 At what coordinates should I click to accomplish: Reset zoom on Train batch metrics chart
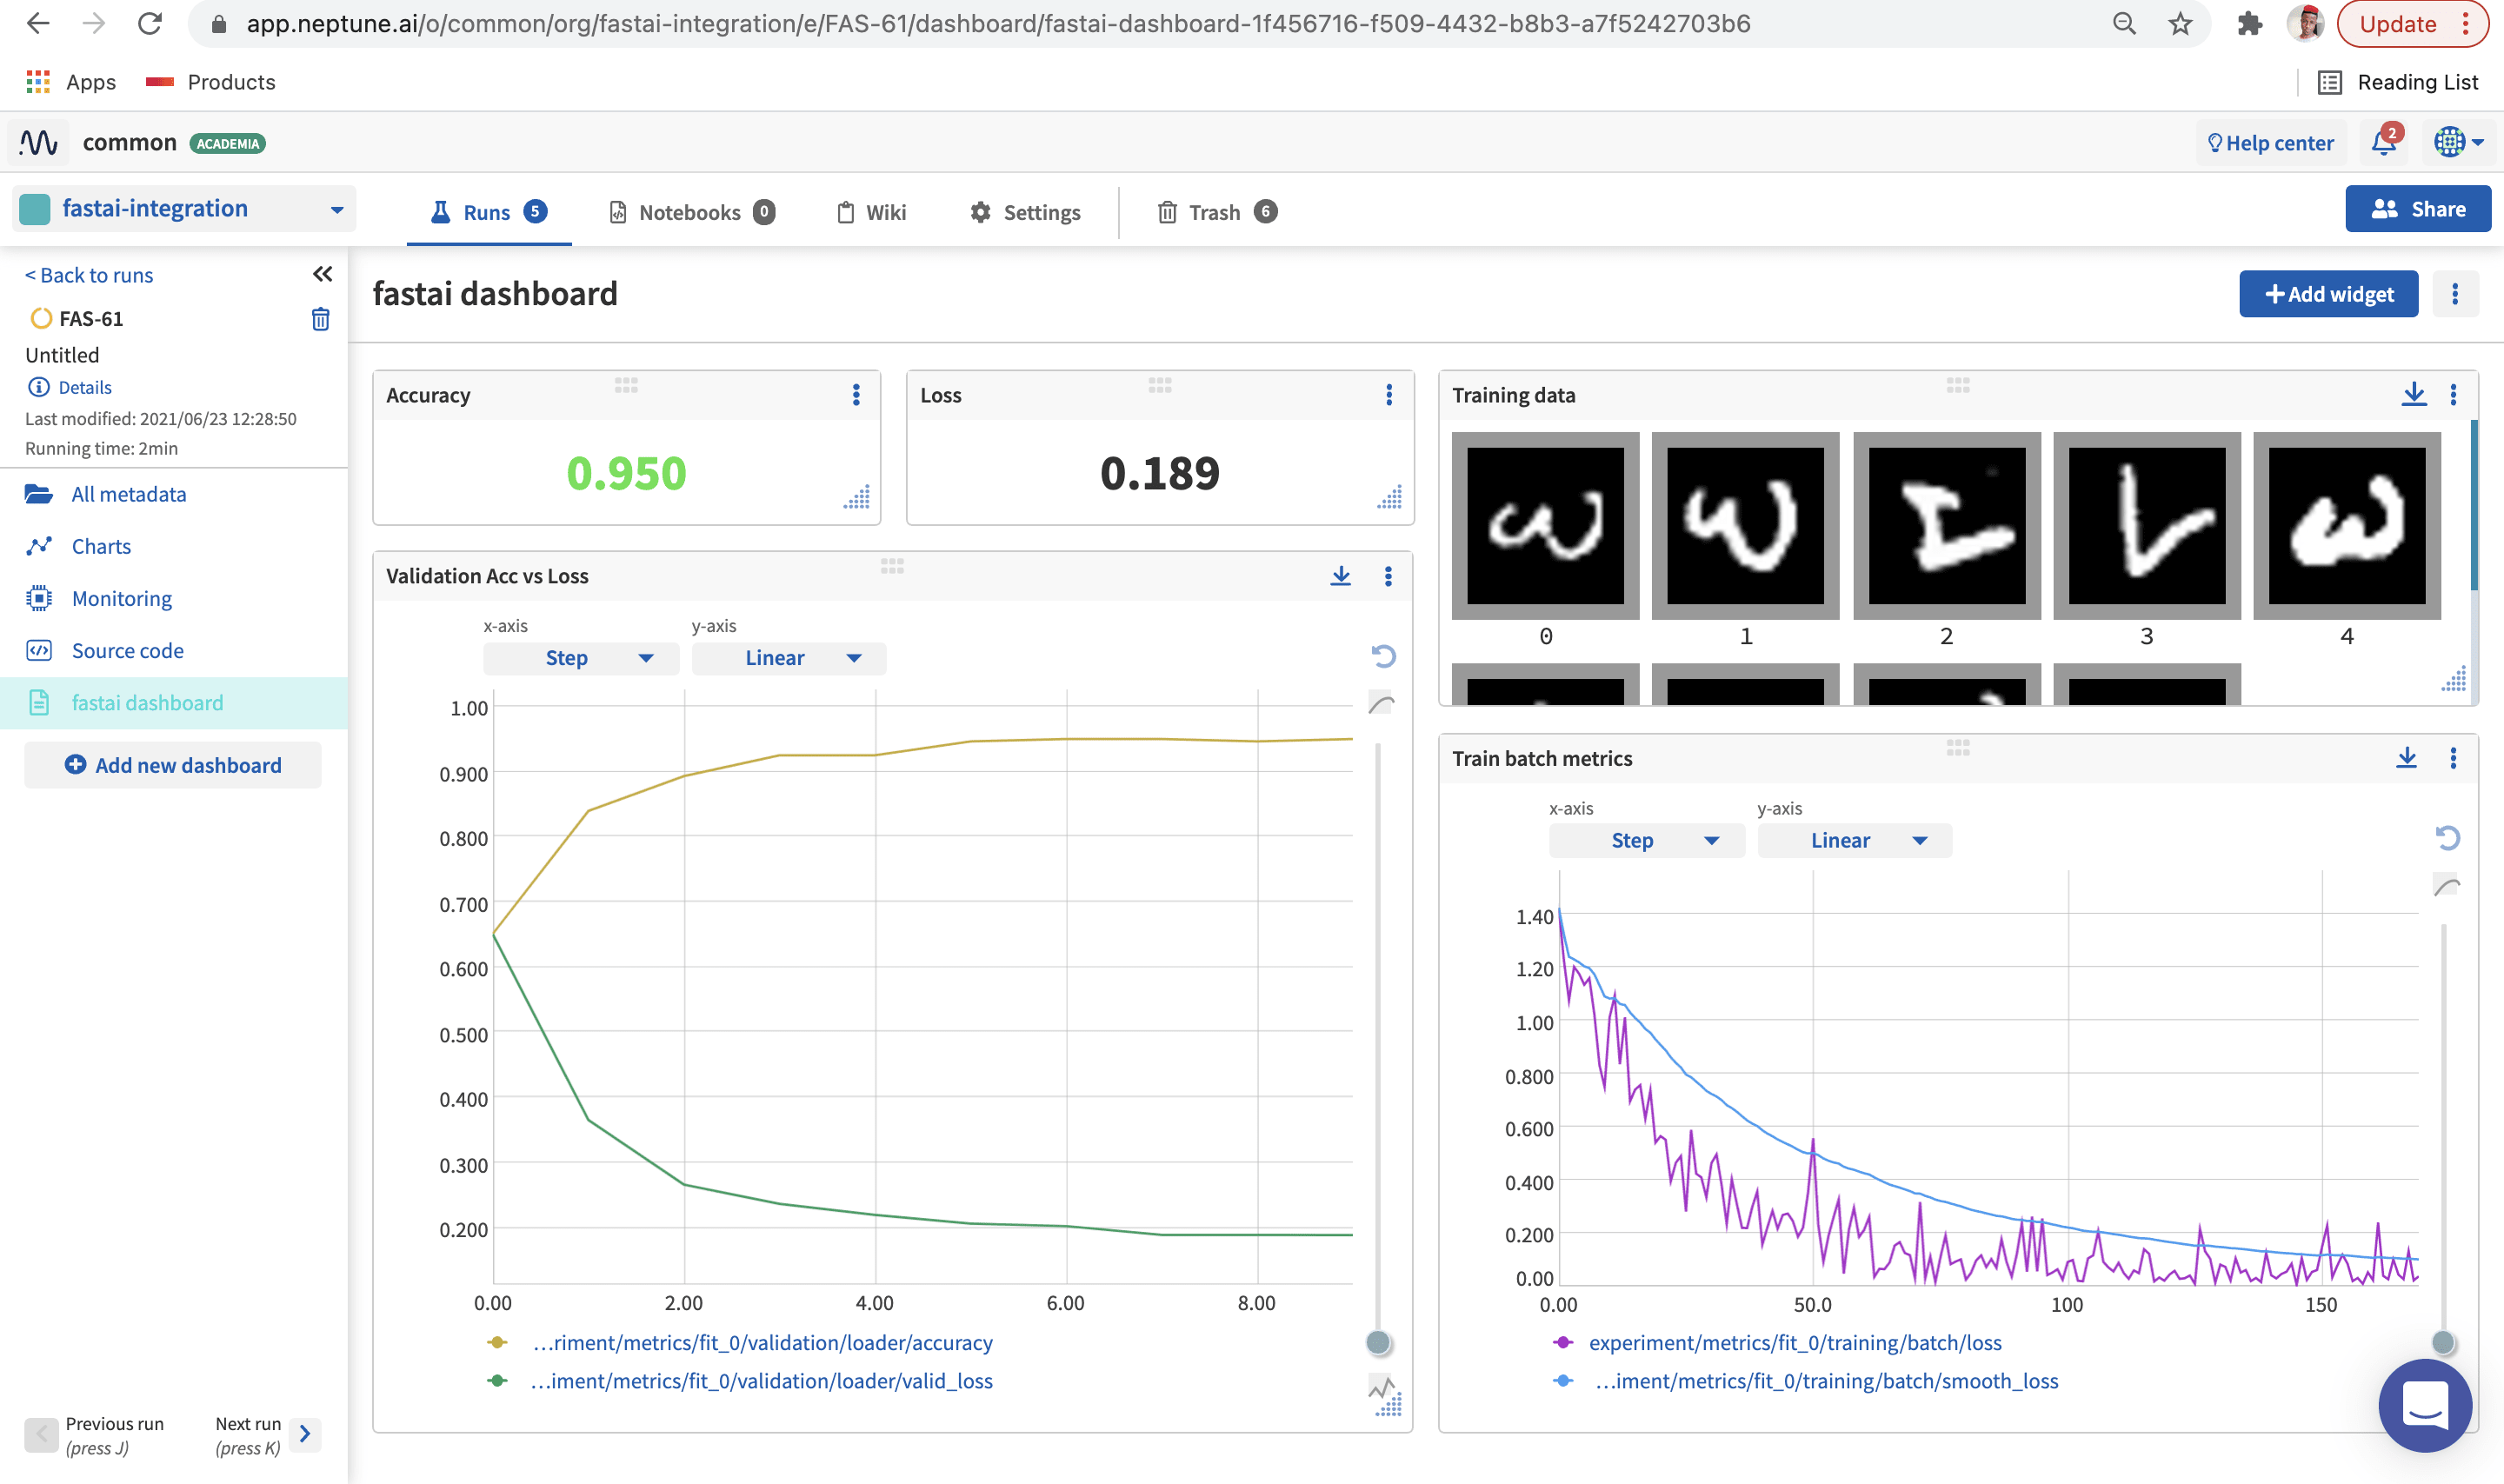[x=2447, y=838]
